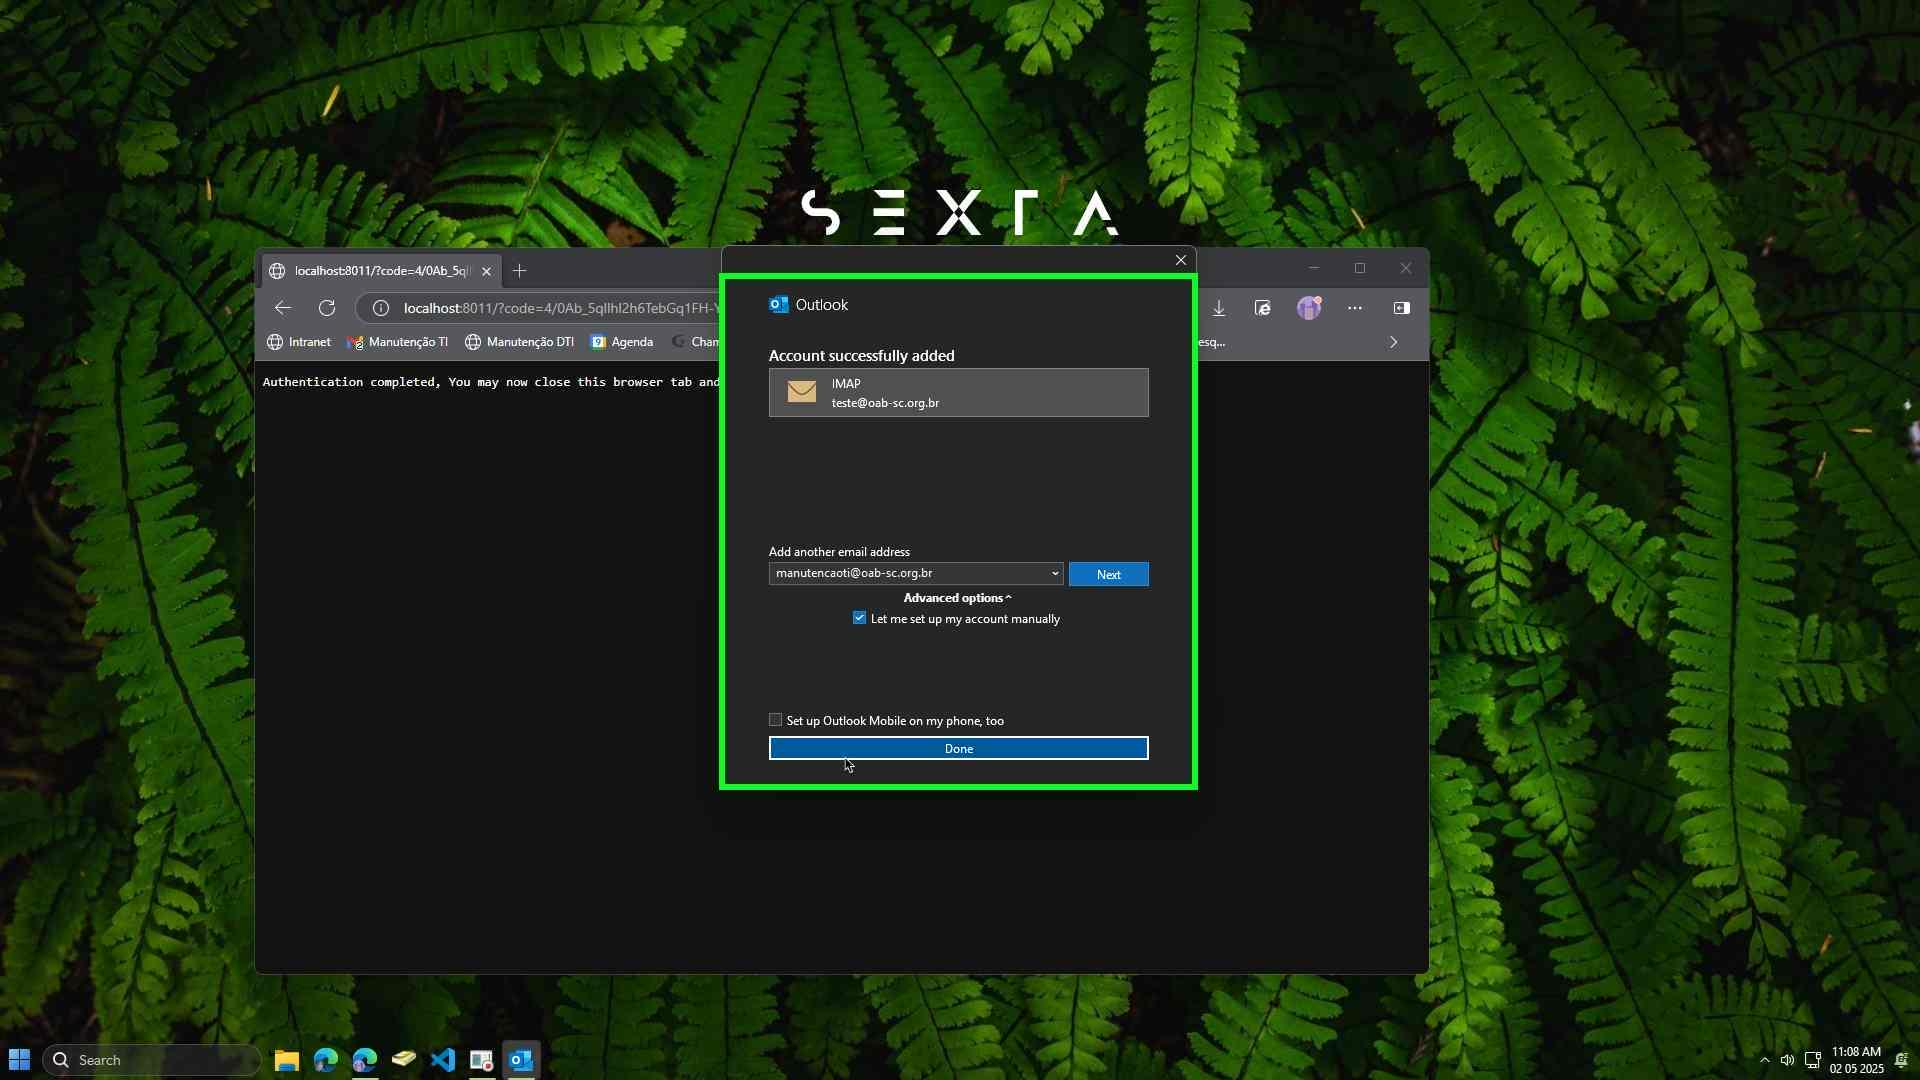Image resolution: width=1920 pixels, height=1080 pixels.
Task: Open the notifications bell in the tray
Action: pyautogui.click(x=1902, y=1060)
